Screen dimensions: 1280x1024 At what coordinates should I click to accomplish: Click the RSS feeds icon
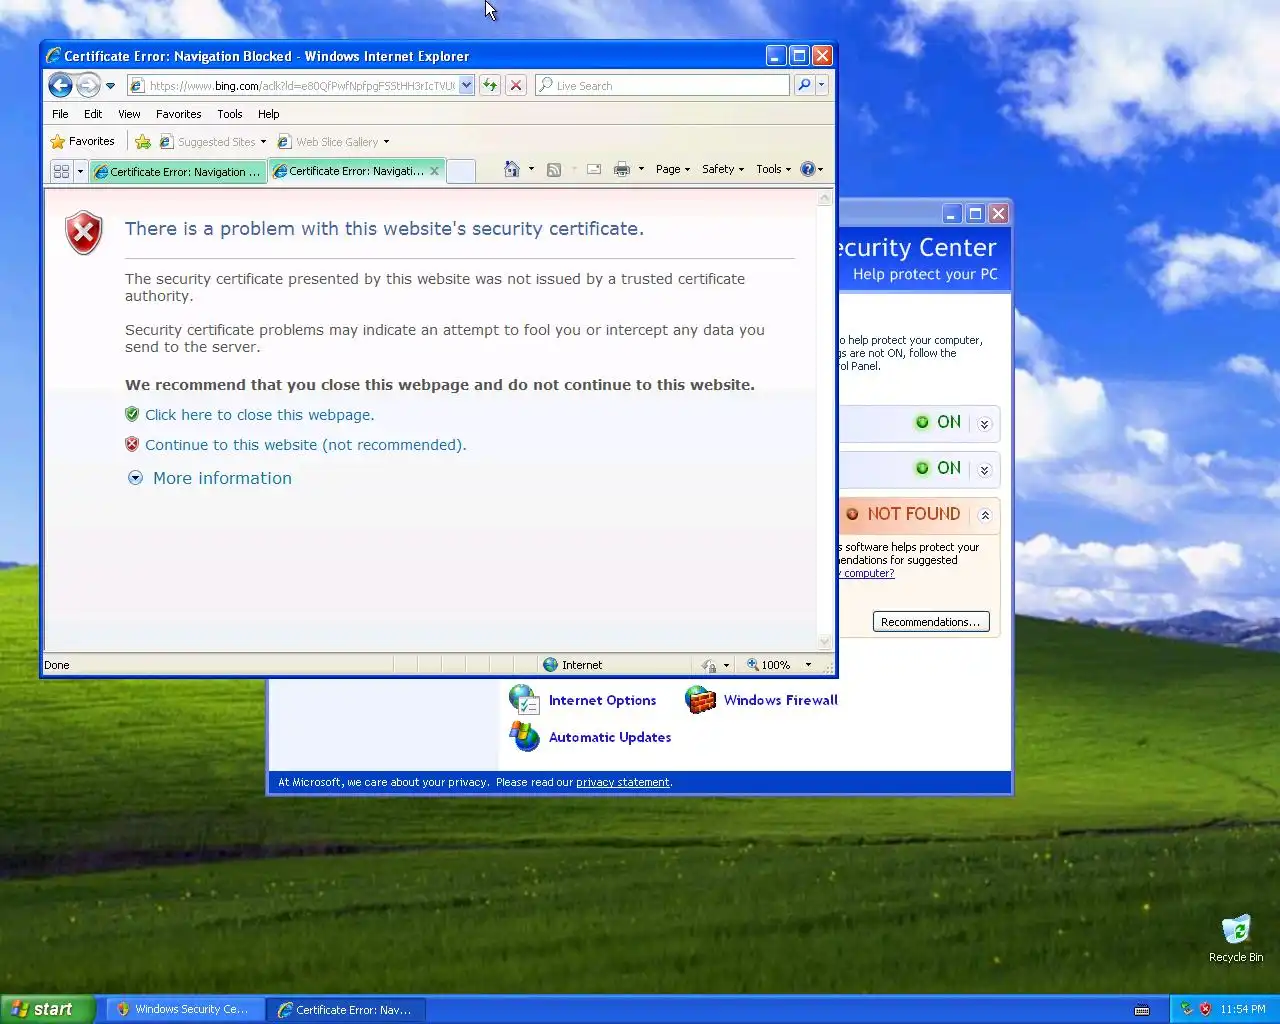coord(553,169)
